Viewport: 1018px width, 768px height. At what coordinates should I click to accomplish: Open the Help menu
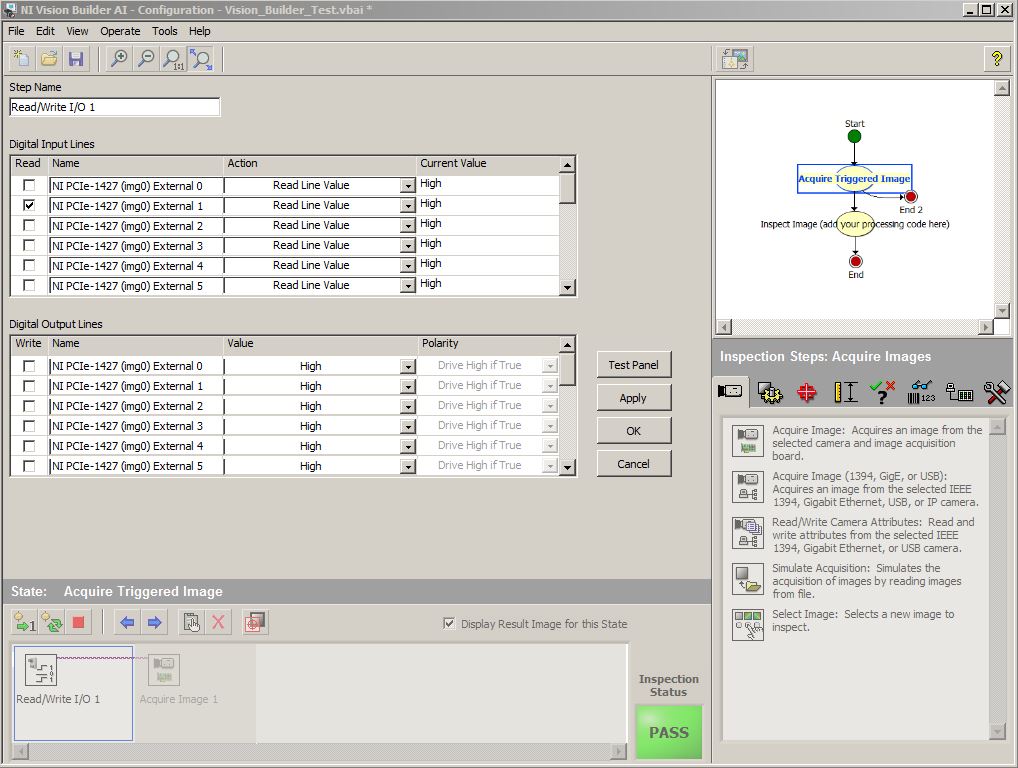tap(199, 31)
